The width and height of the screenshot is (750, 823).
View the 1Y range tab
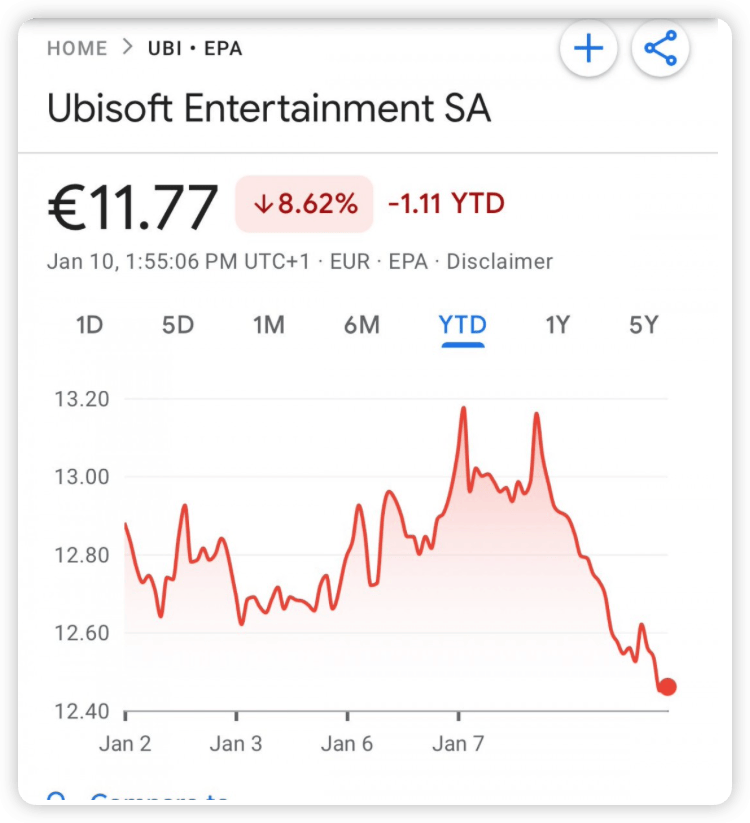tap(557, 325)
